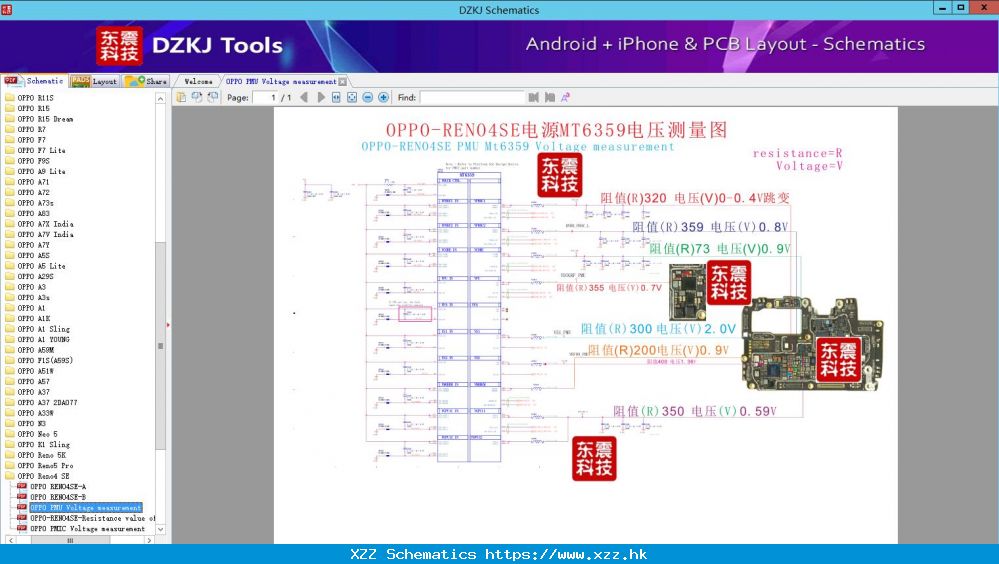Open the XZZ Schematics www.xzz.hk link
The height and width of the screenshot is (564, 999).
pyautogui.click(x=499, y=554)
